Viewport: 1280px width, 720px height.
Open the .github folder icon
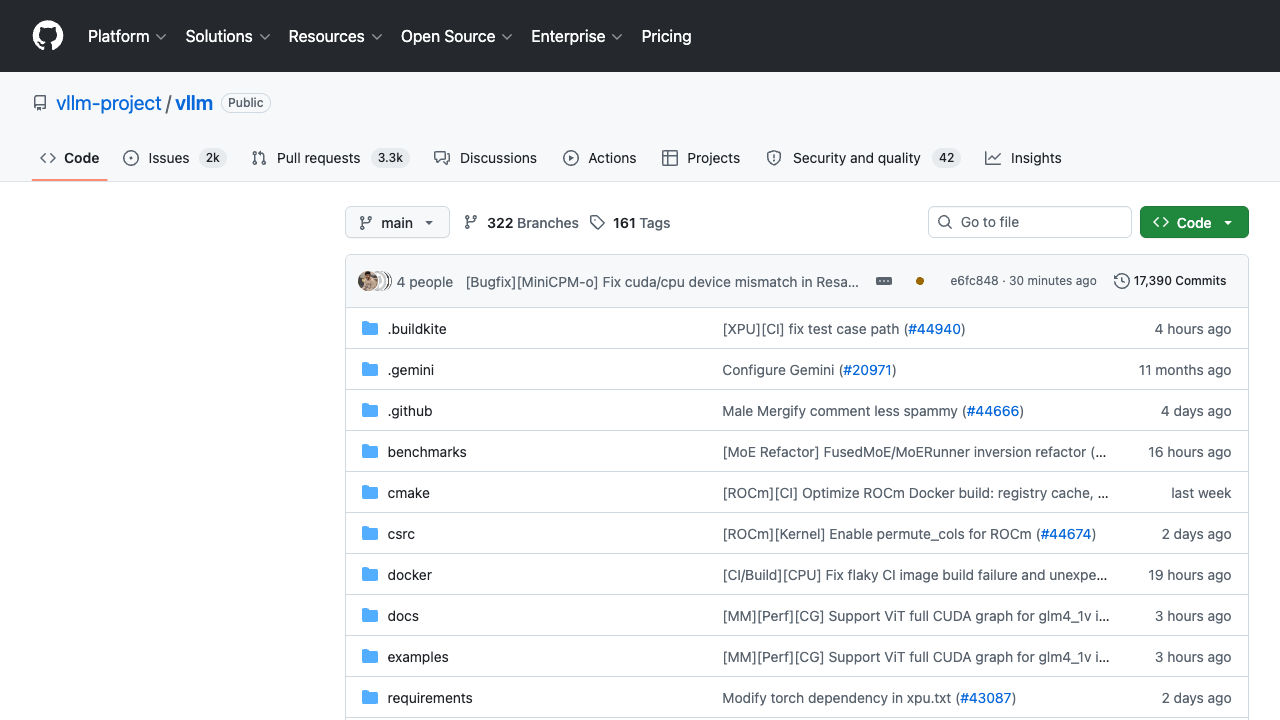point(370,411)
